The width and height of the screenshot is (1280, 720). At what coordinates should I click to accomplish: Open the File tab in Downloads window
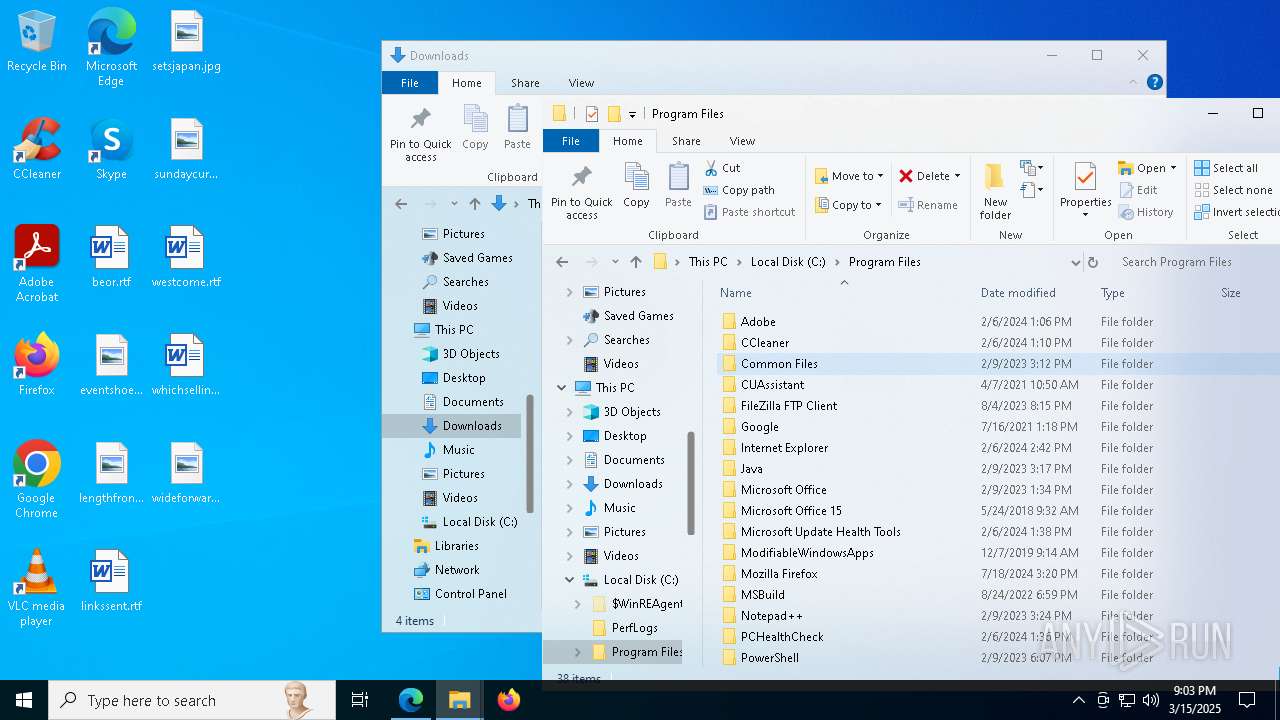410,83
